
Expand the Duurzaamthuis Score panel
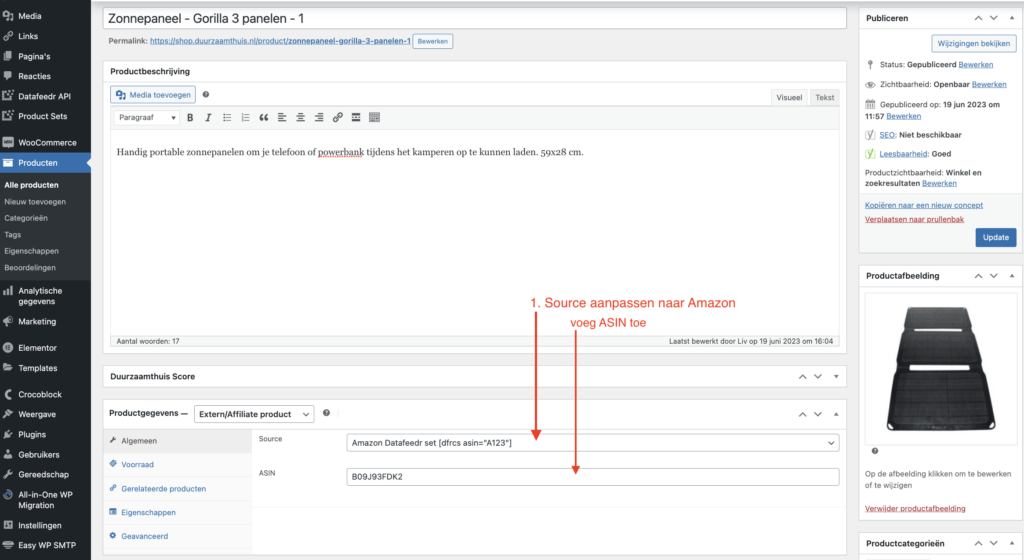pos(836,377)
